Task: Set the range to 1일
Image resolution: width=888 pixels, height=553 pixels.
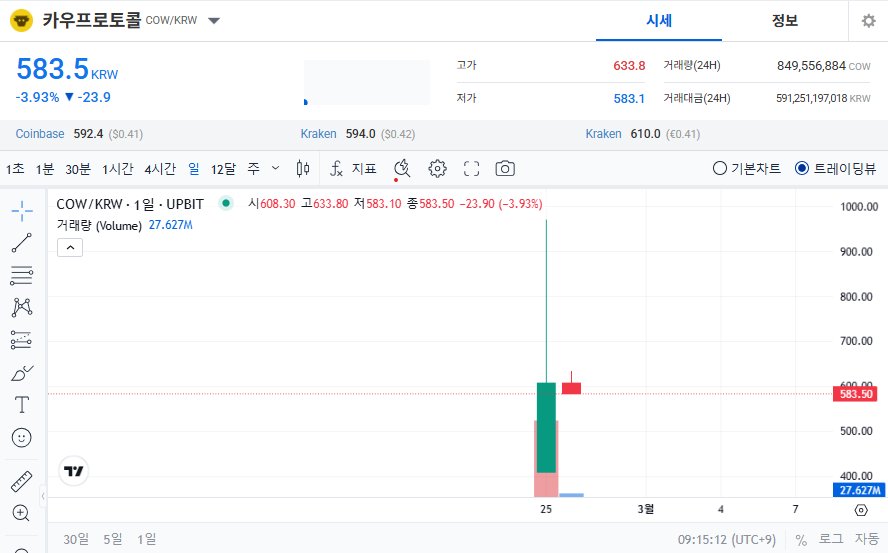Action: pyautogui.click(x=147, y=539)
